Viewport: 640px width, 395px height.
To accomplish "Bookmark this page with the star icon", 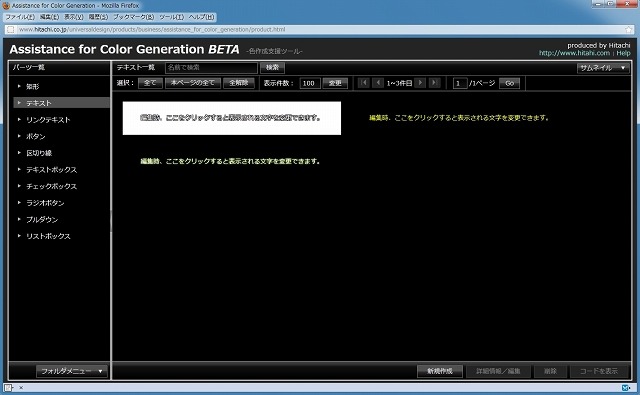I will pos(629,29).
